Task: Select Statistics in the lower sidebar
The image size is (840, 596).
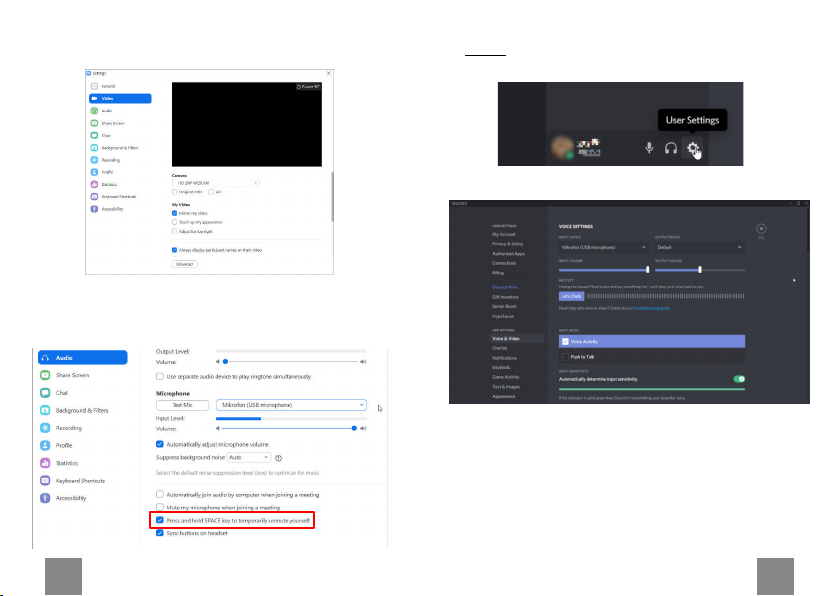Action: tap(66, 463)
